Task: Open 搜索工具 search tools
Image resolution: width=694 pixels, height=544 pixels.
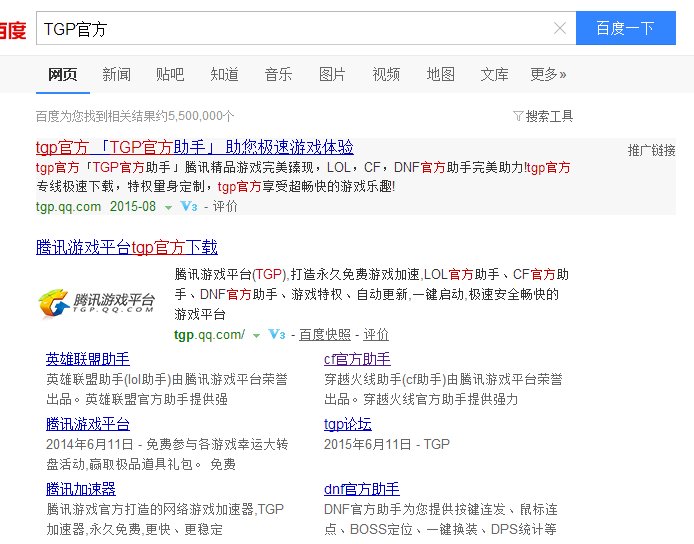Action: click(543, 116)
